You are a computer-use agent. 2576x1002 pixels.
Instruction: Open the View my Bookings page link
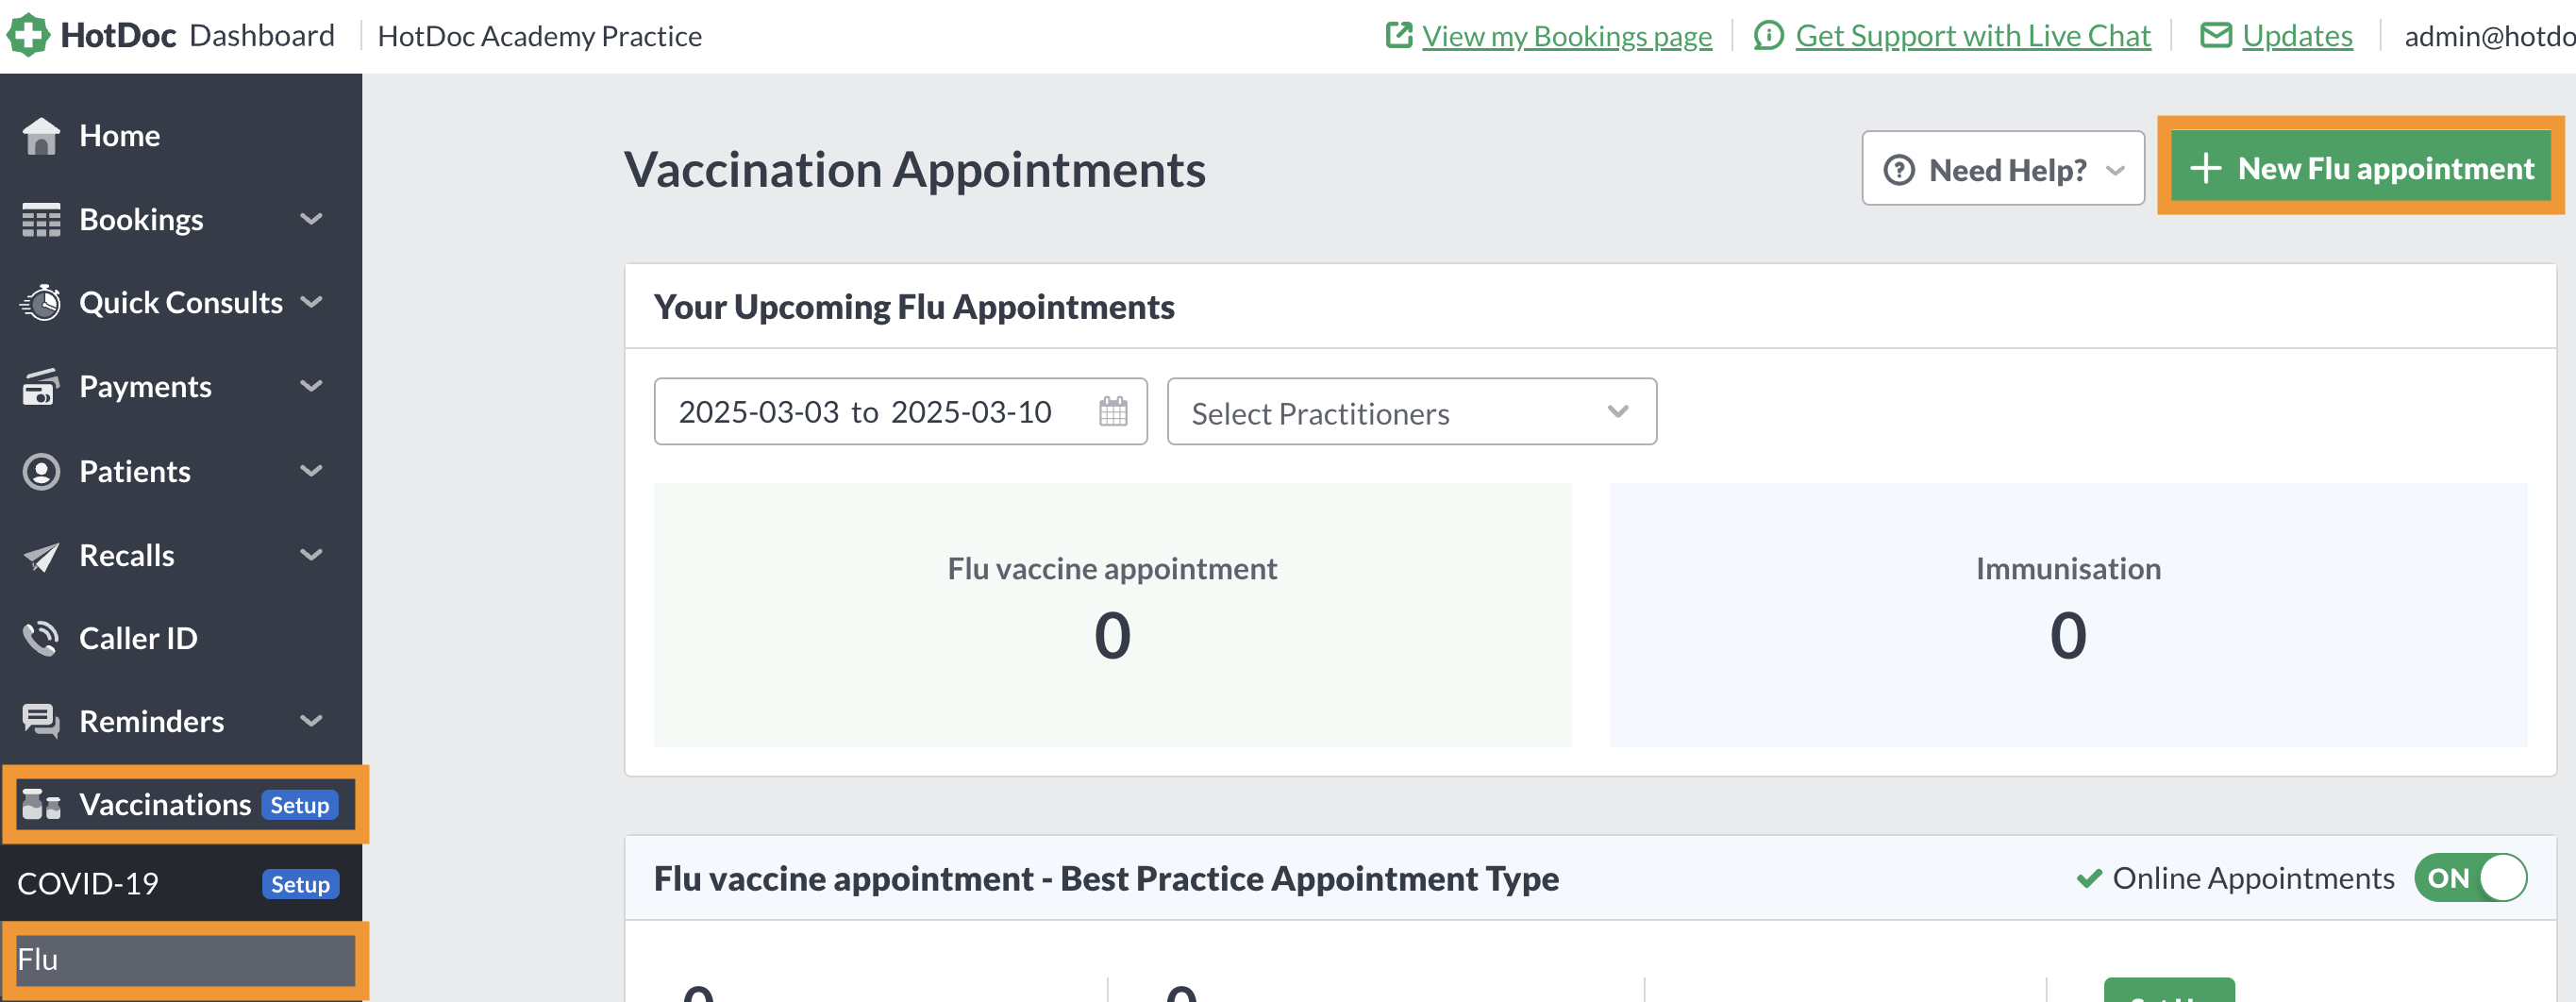1566,37
